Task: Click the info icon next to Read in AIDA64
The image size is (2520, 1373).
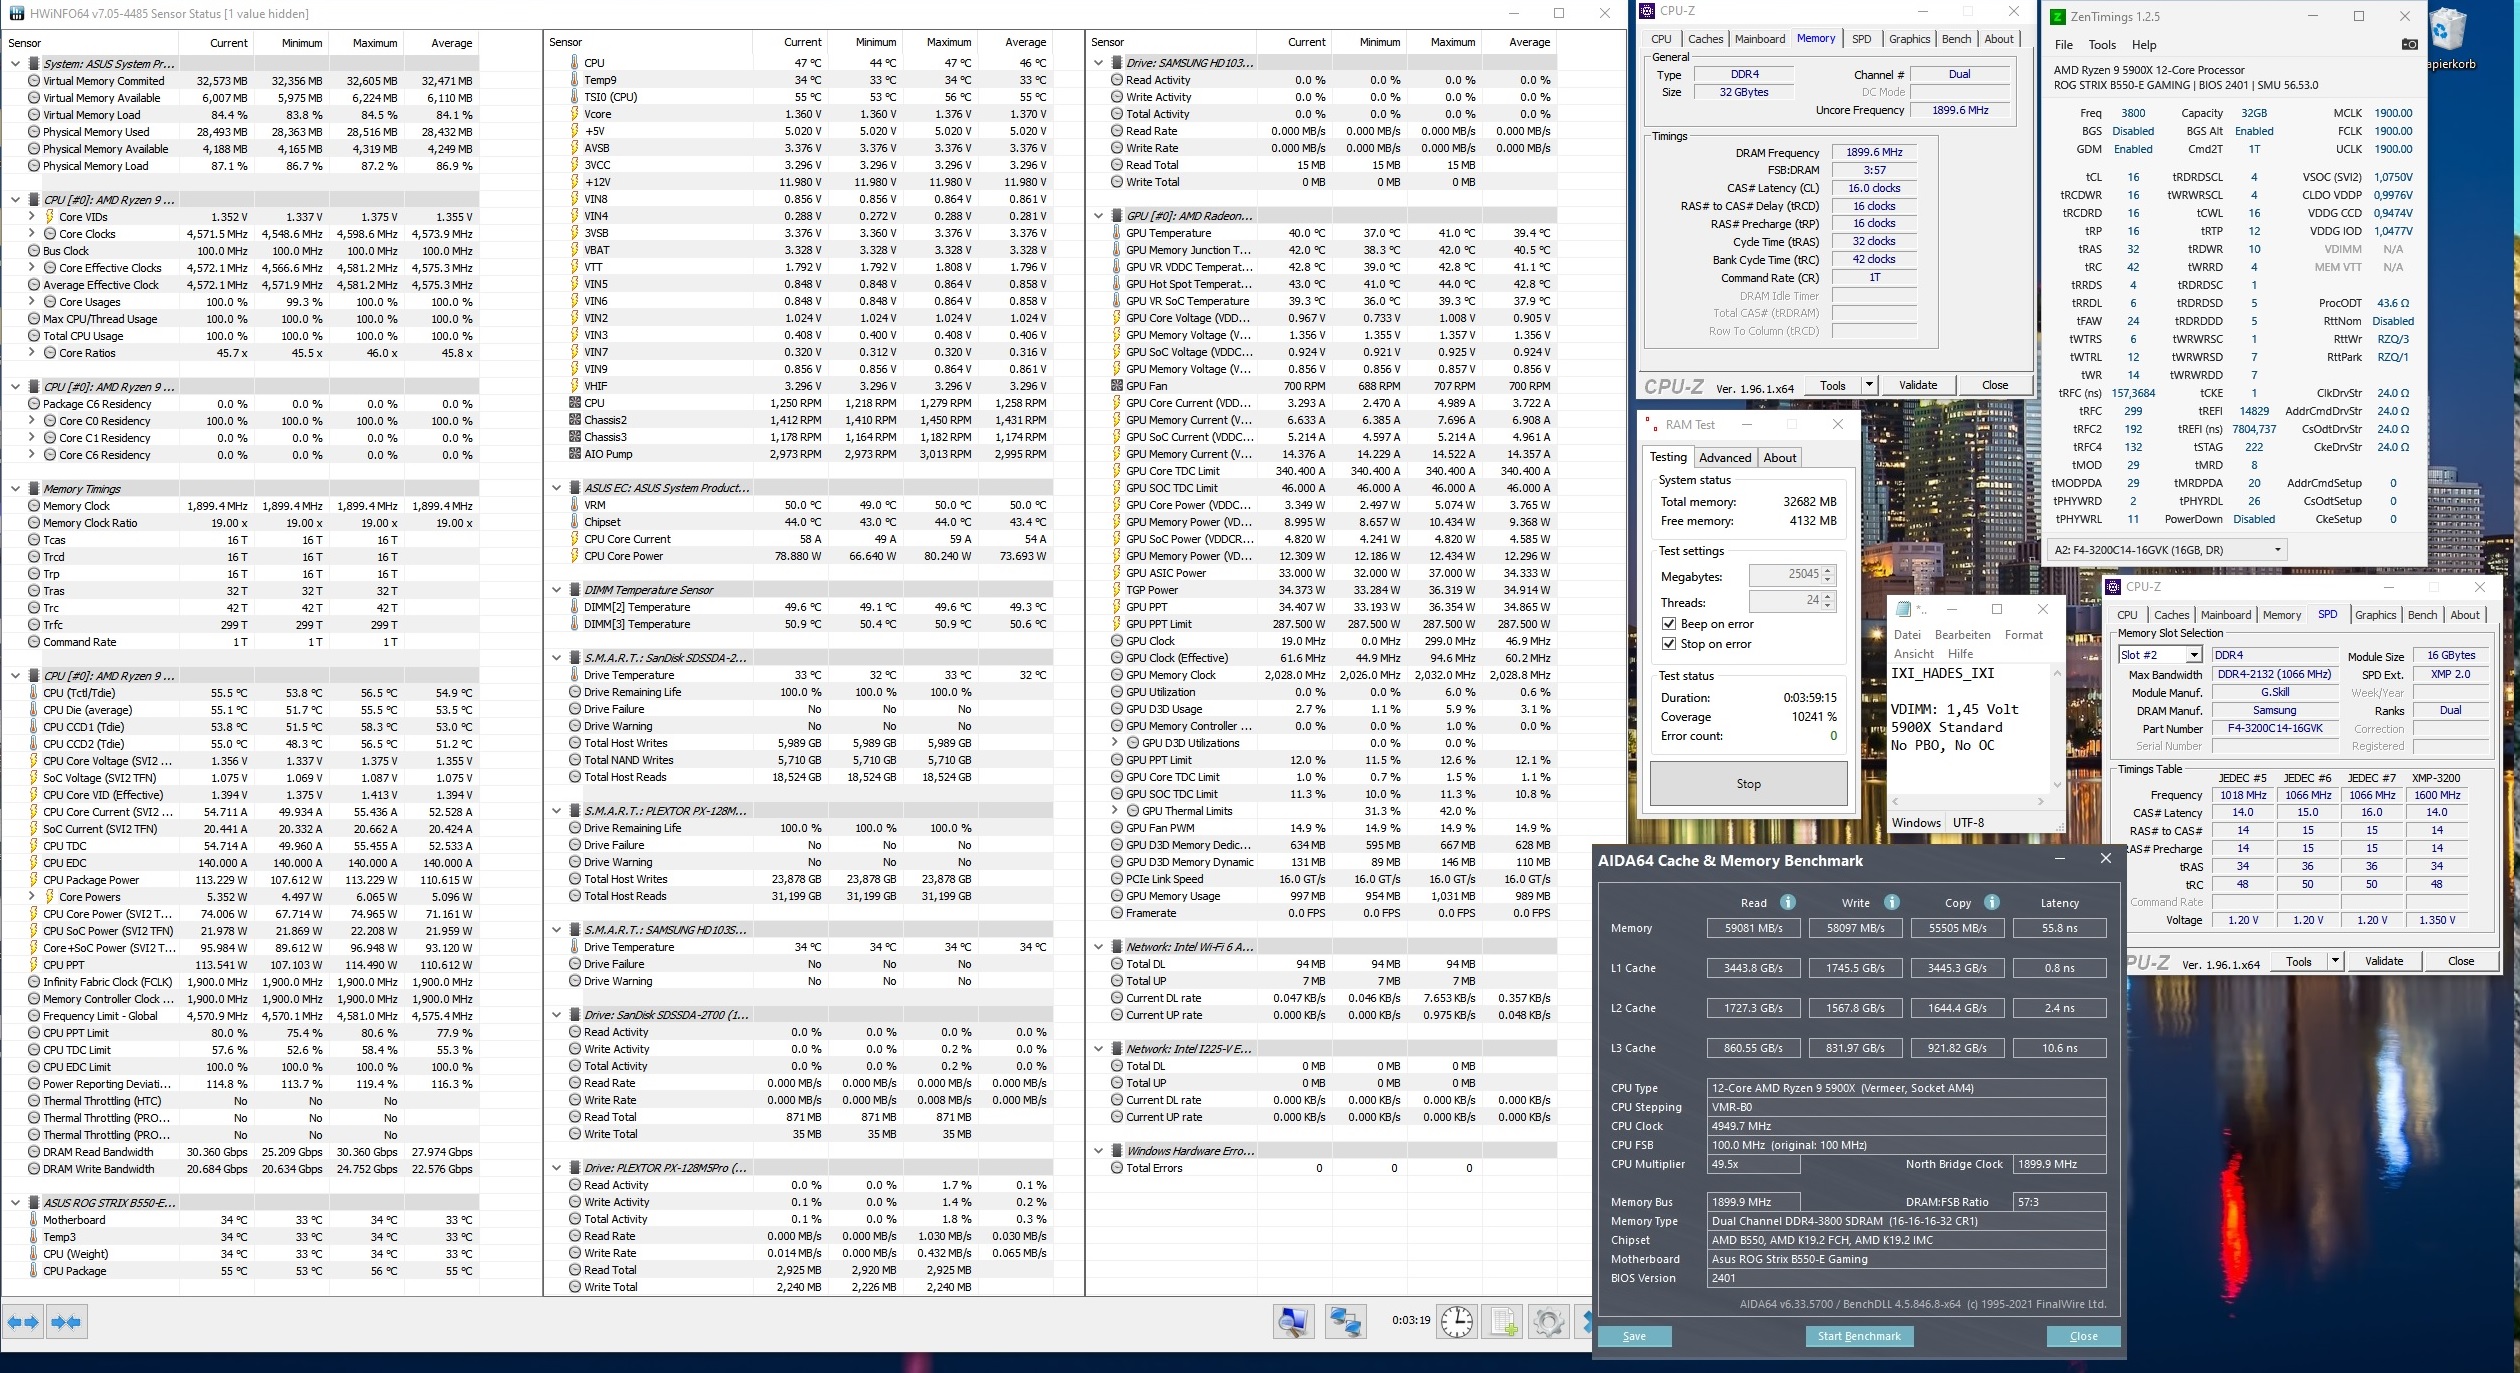Action: (1787, 902)
